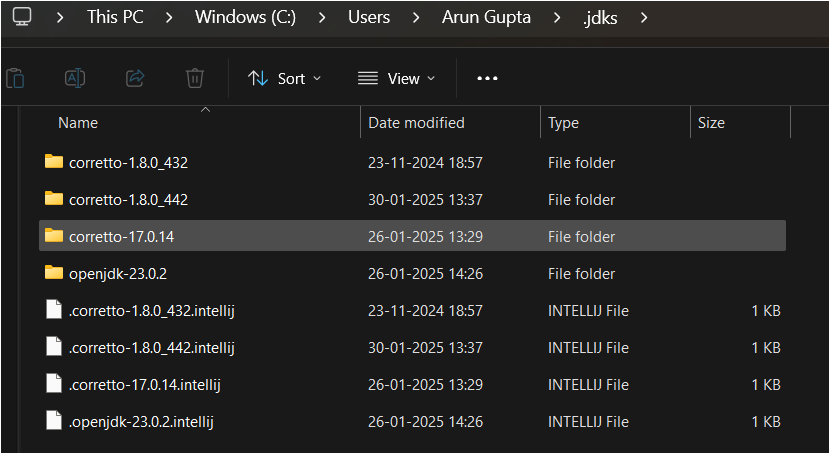830x454 pixels.
Task: Select the corretto-1.8.0_442 folder name
Action: [129, 199]
